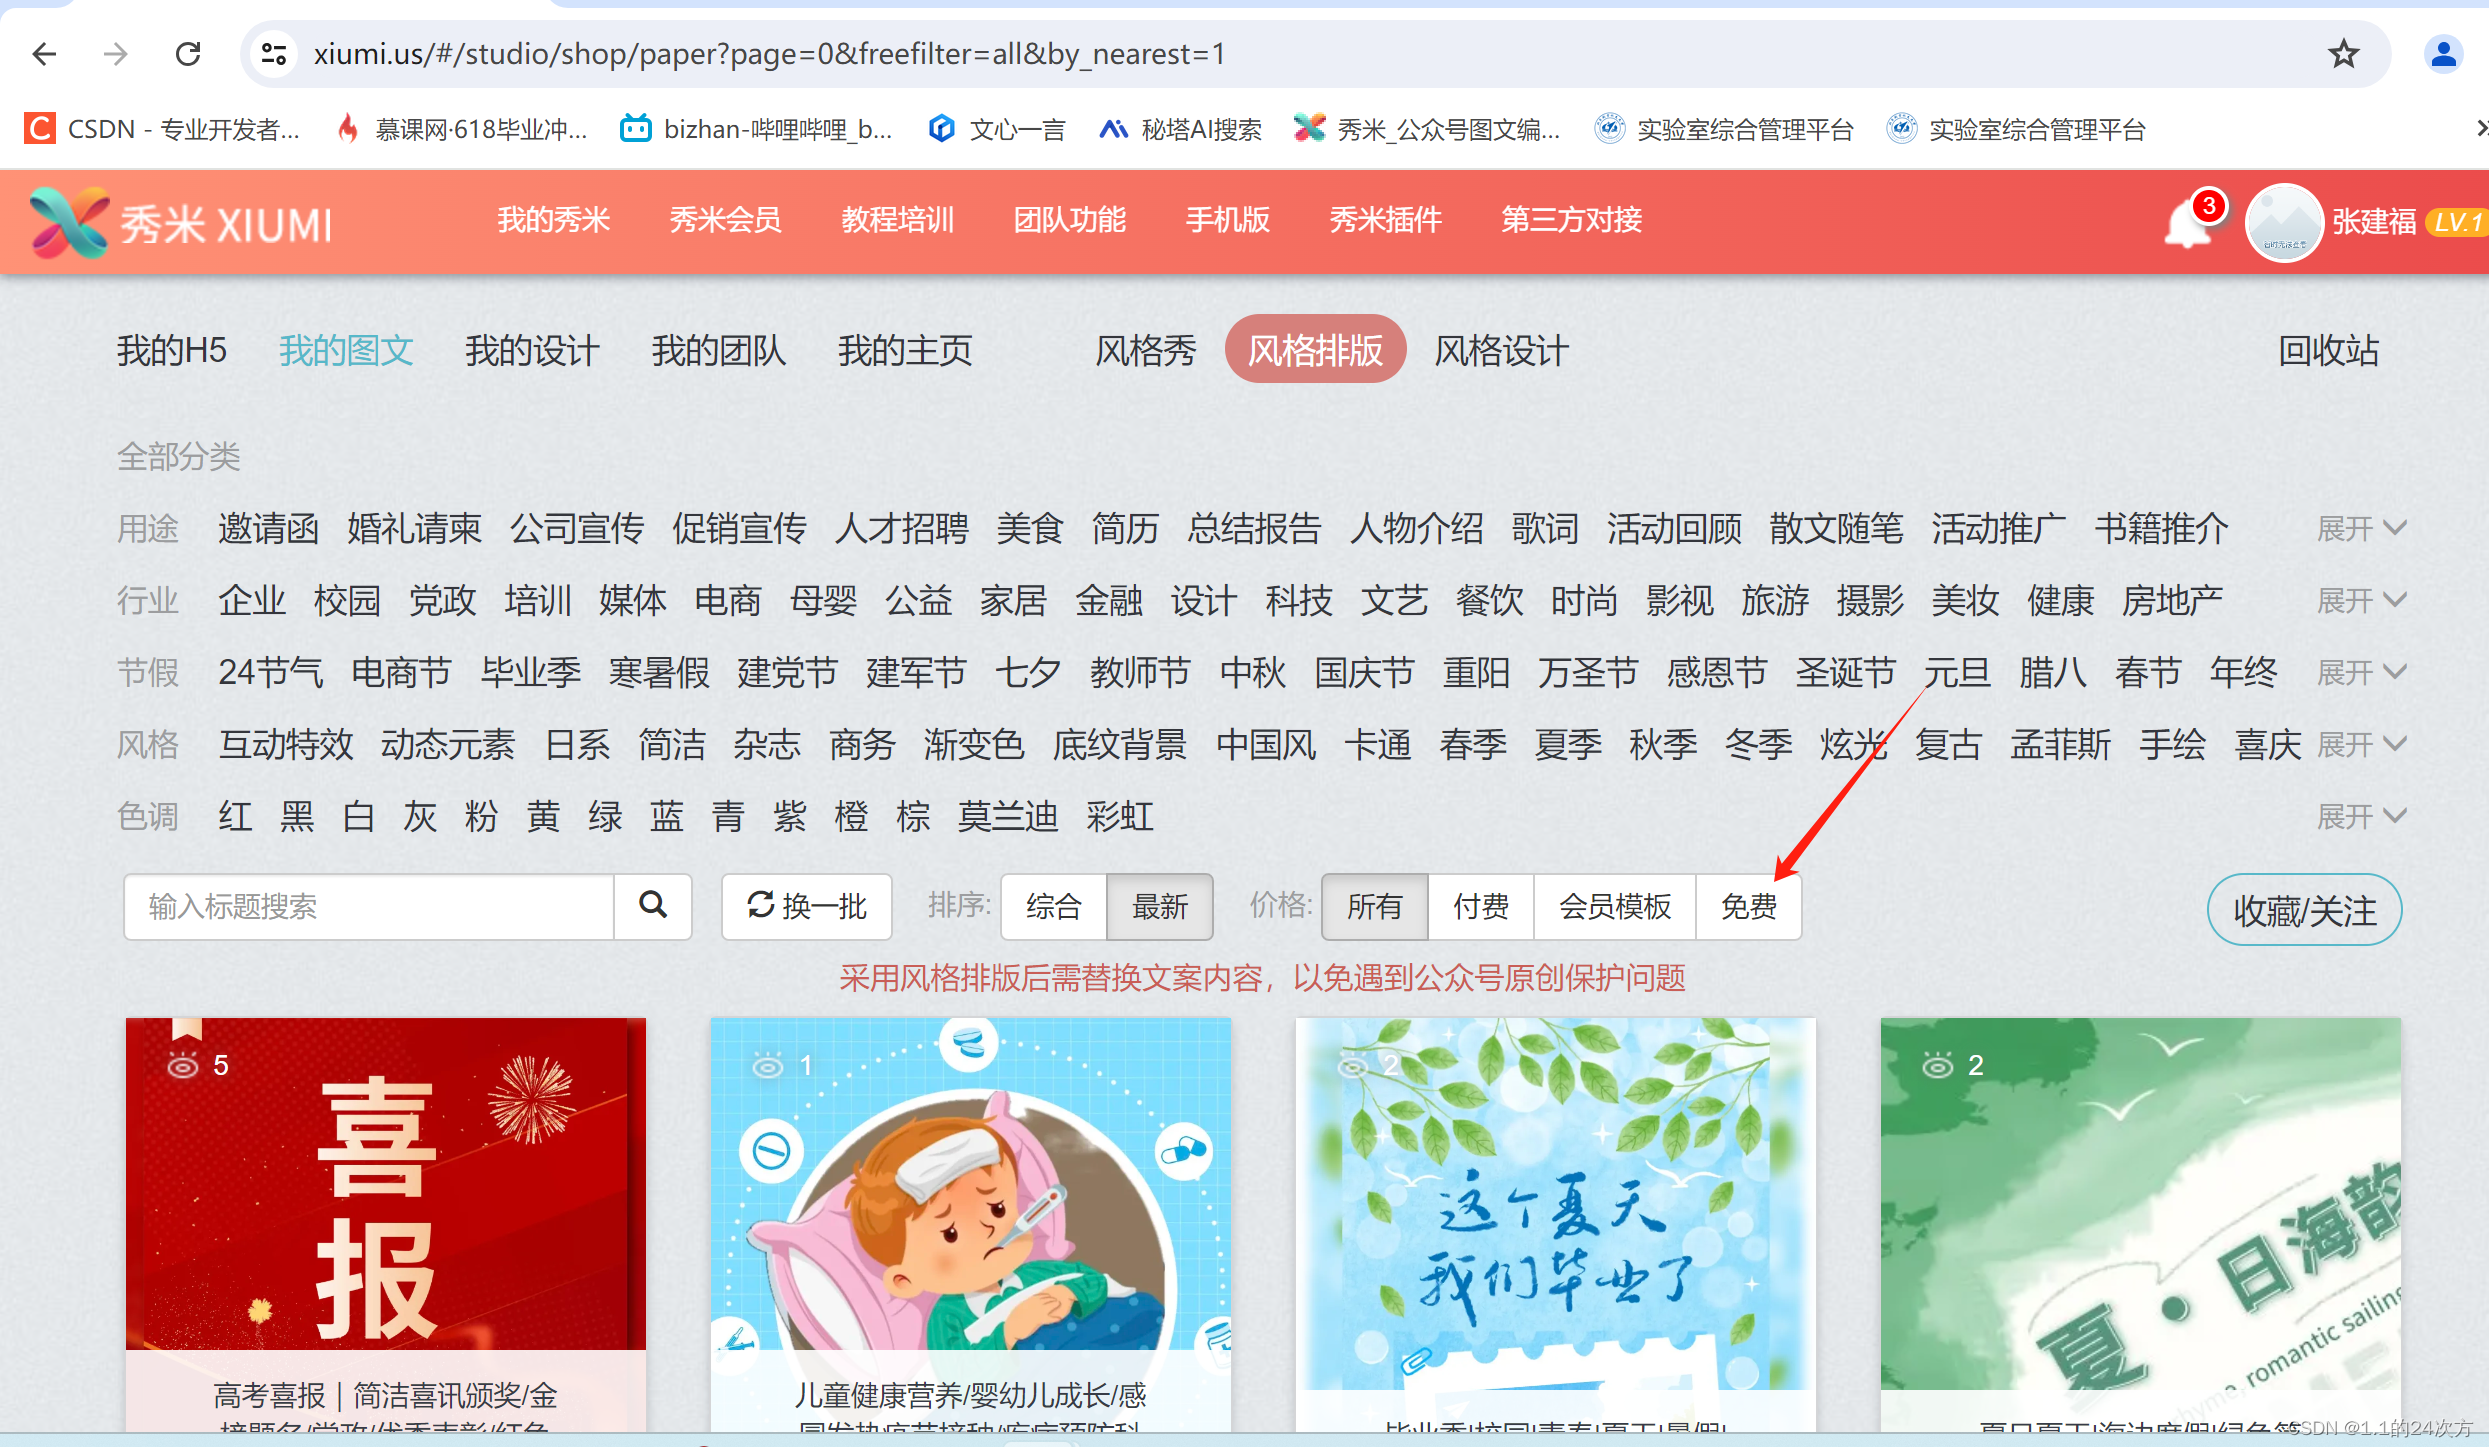2489x1447 pixels.
Task: Click the 收藏/关注 button
Action: tap(2304, 910)
